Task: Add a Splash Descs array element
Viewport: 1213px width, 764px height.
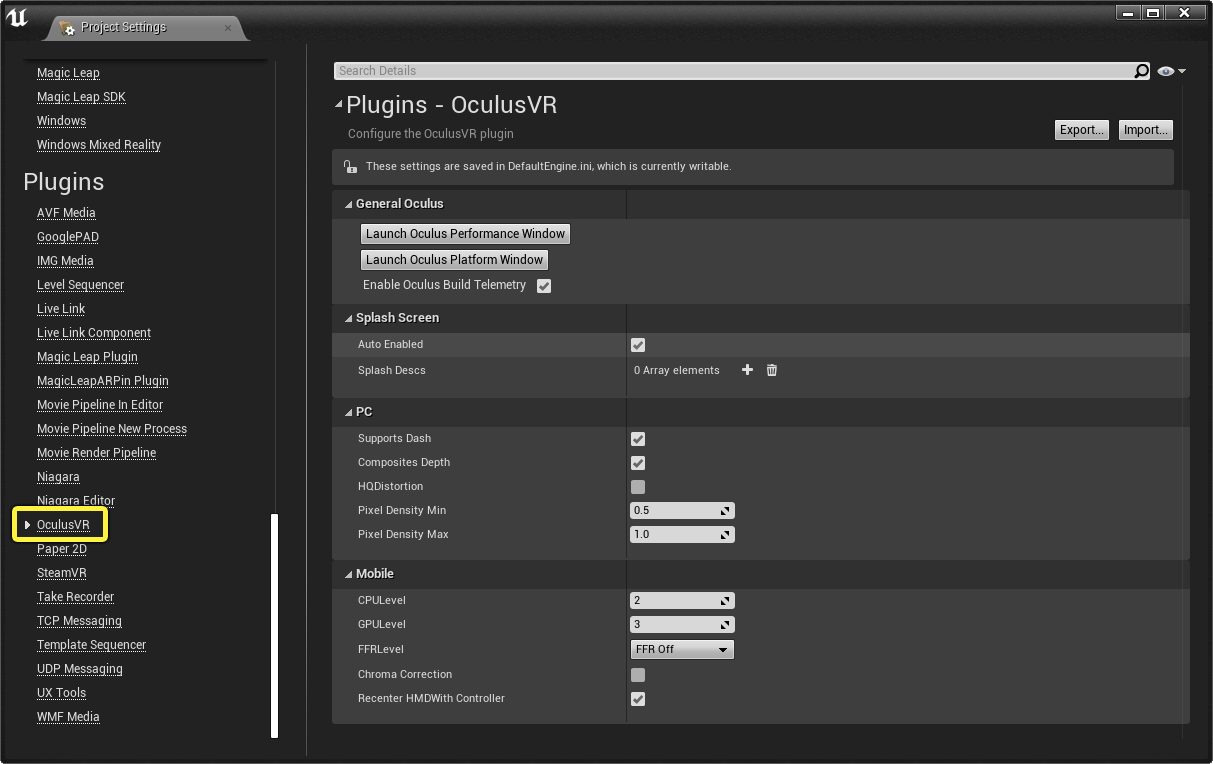Action: point(747,370)
